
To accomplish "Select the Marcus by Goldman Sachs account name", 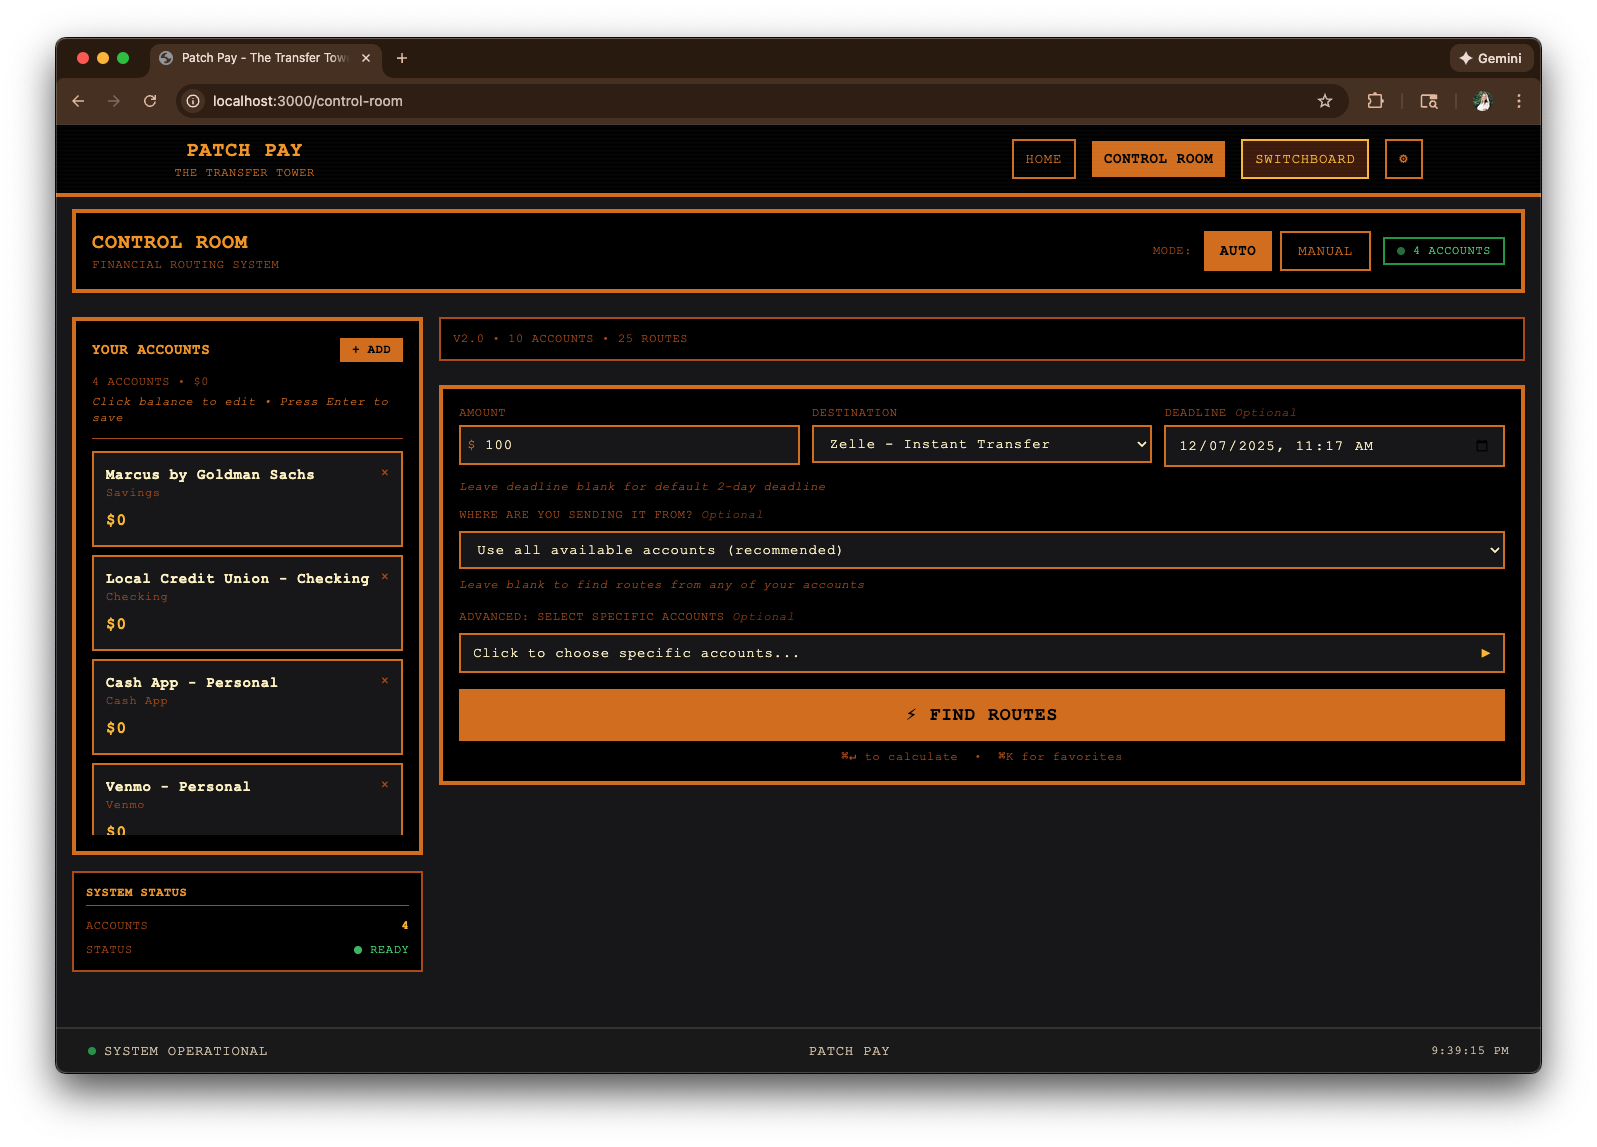I will [210, 475].
